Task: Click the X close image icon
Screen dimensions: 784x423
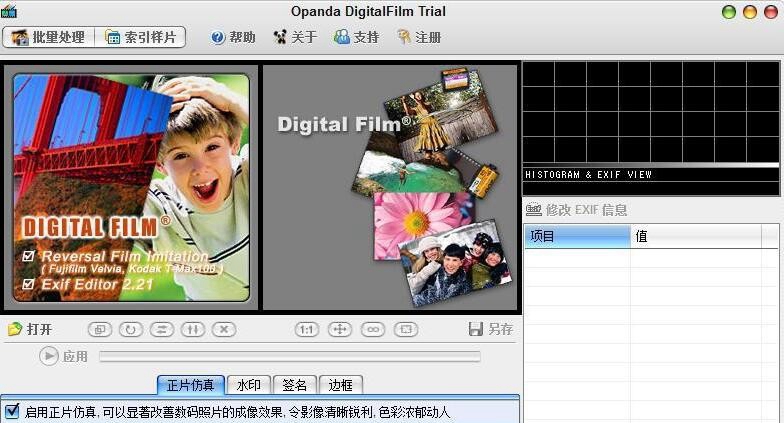Action: coord(224,330)
